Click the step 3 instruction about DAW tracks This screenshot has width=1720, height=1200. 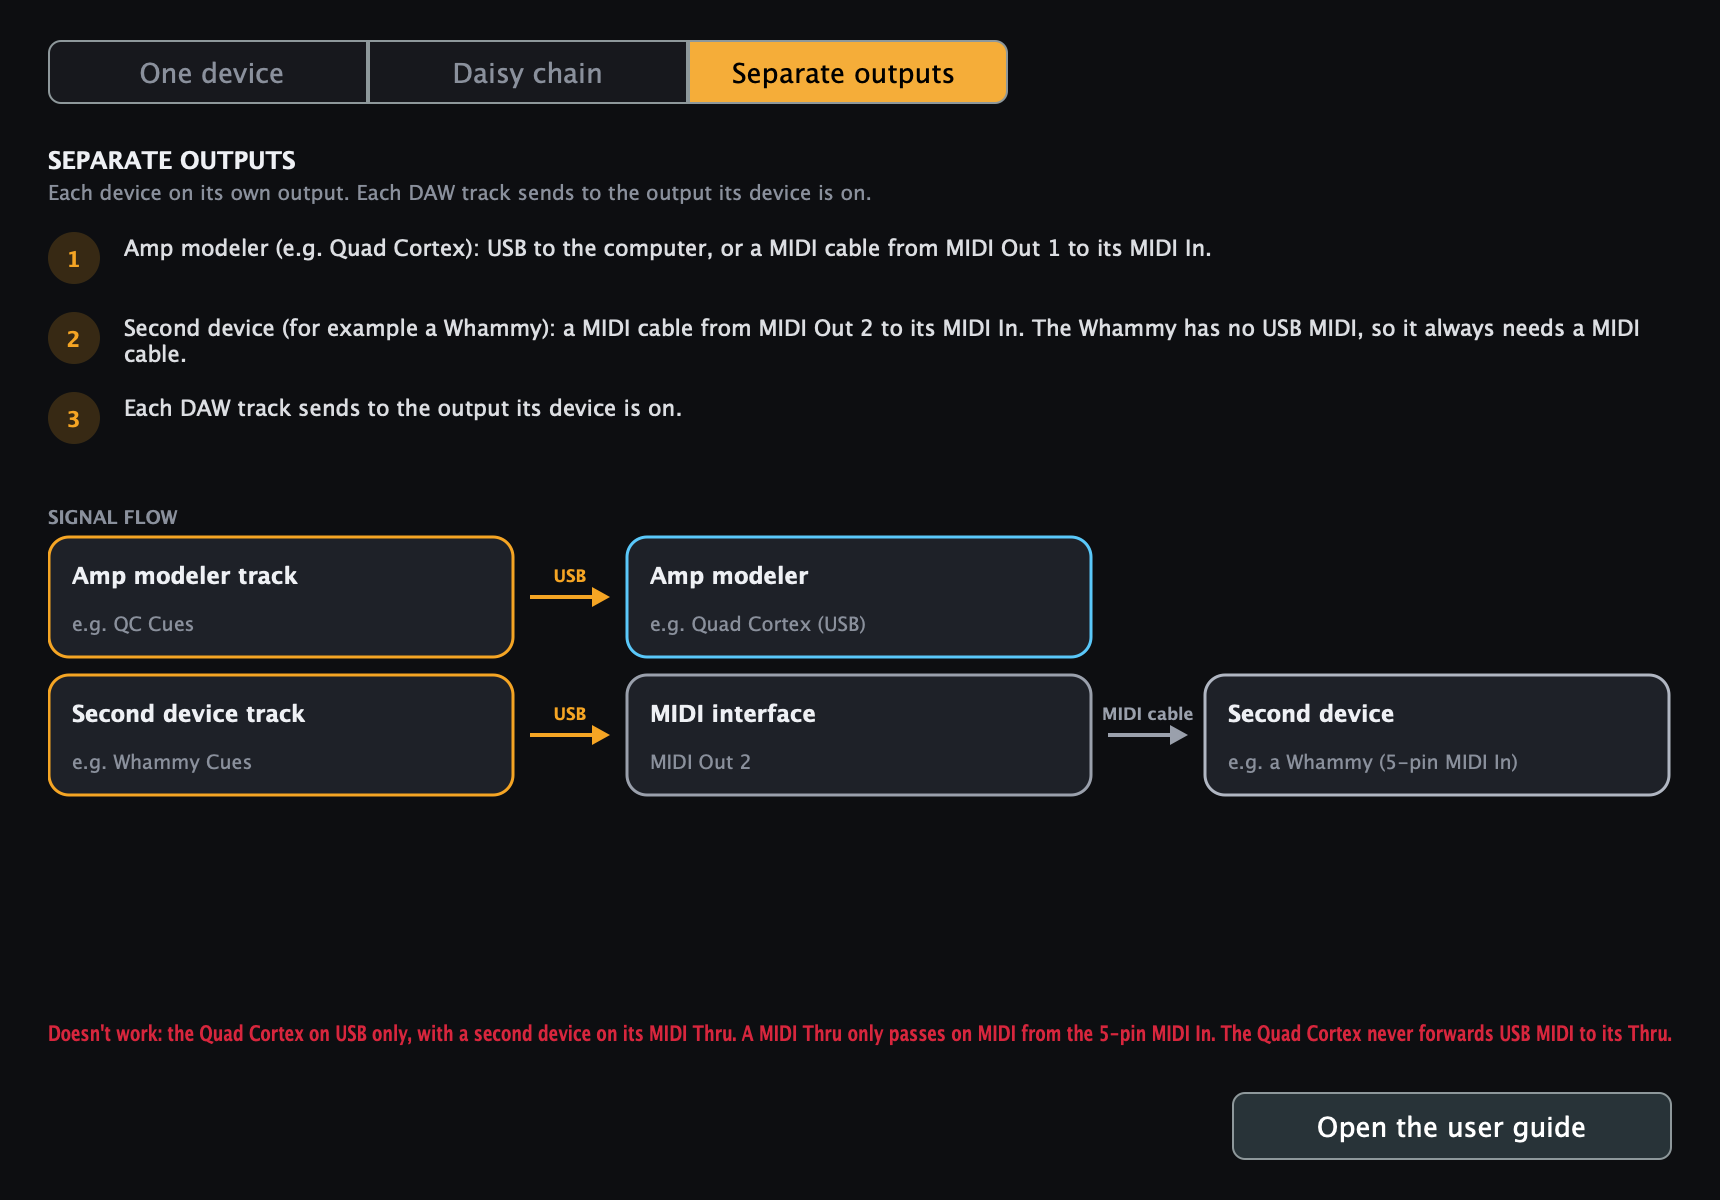[x=403, y=408]
